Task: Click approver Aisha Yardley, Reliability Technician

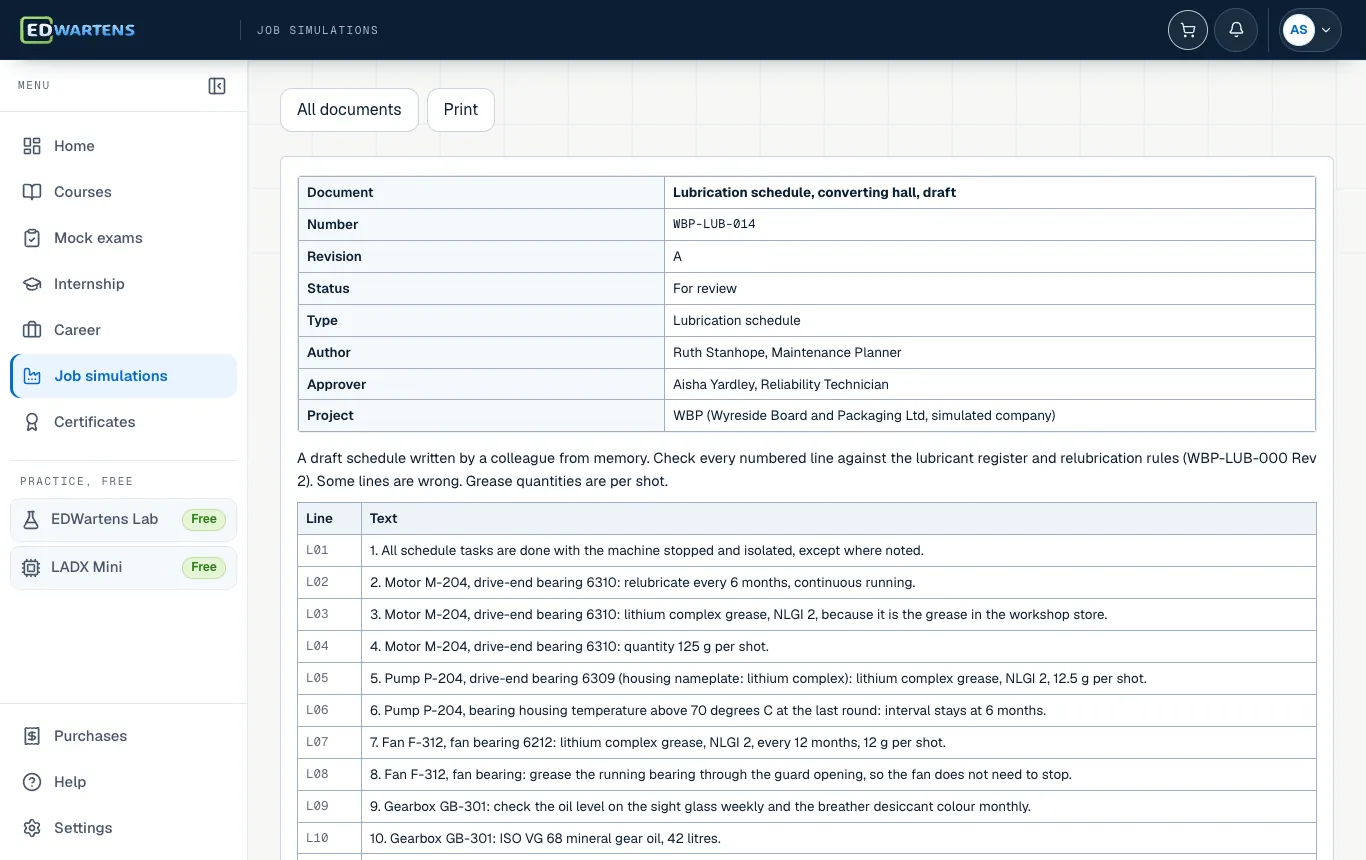Action: (781, 385)
